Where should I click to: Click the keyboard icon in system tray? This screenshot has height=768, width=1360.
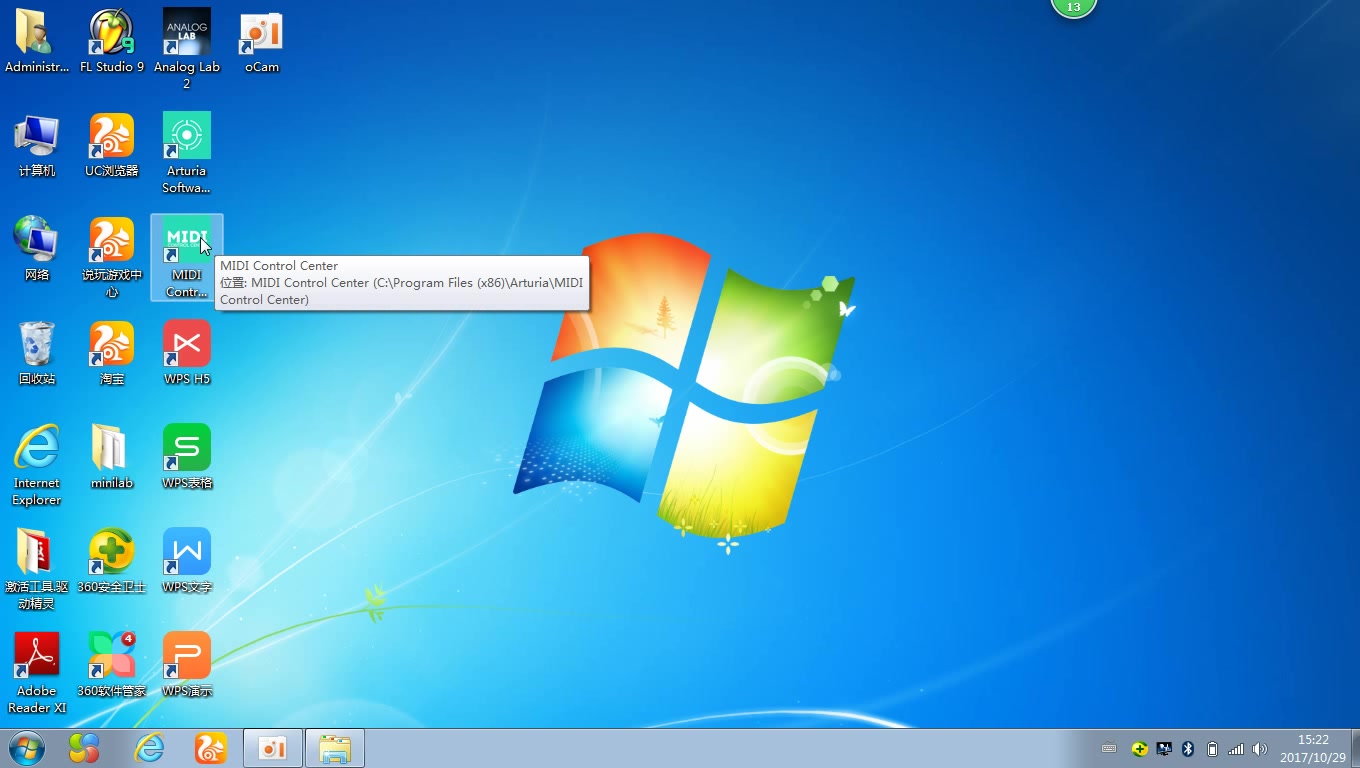[1109, 748]
